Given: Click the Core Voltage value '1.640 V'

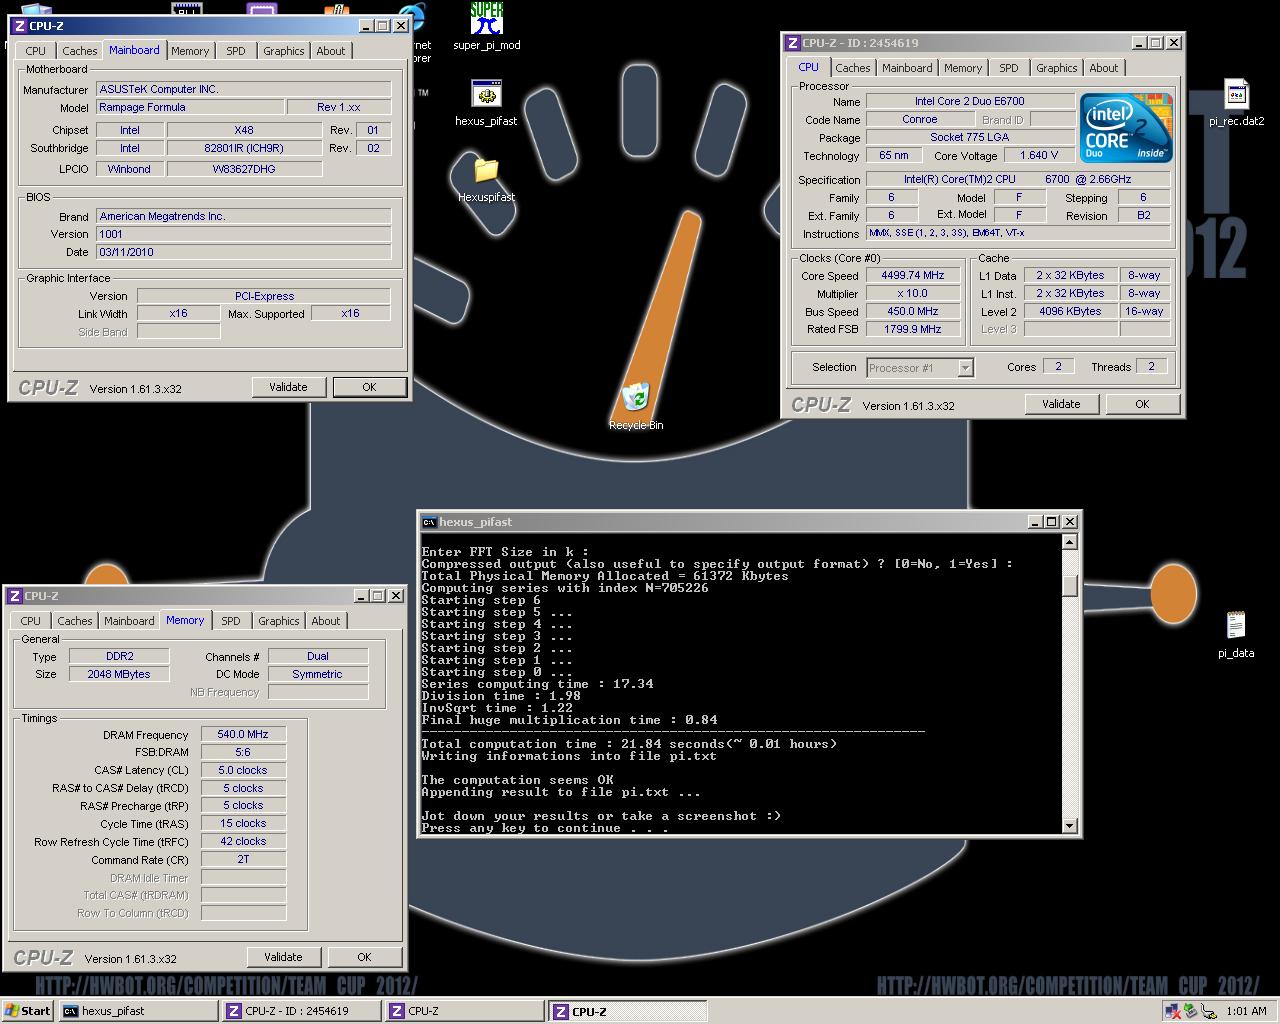Looking at the screenshot, I should point(1040,156).
